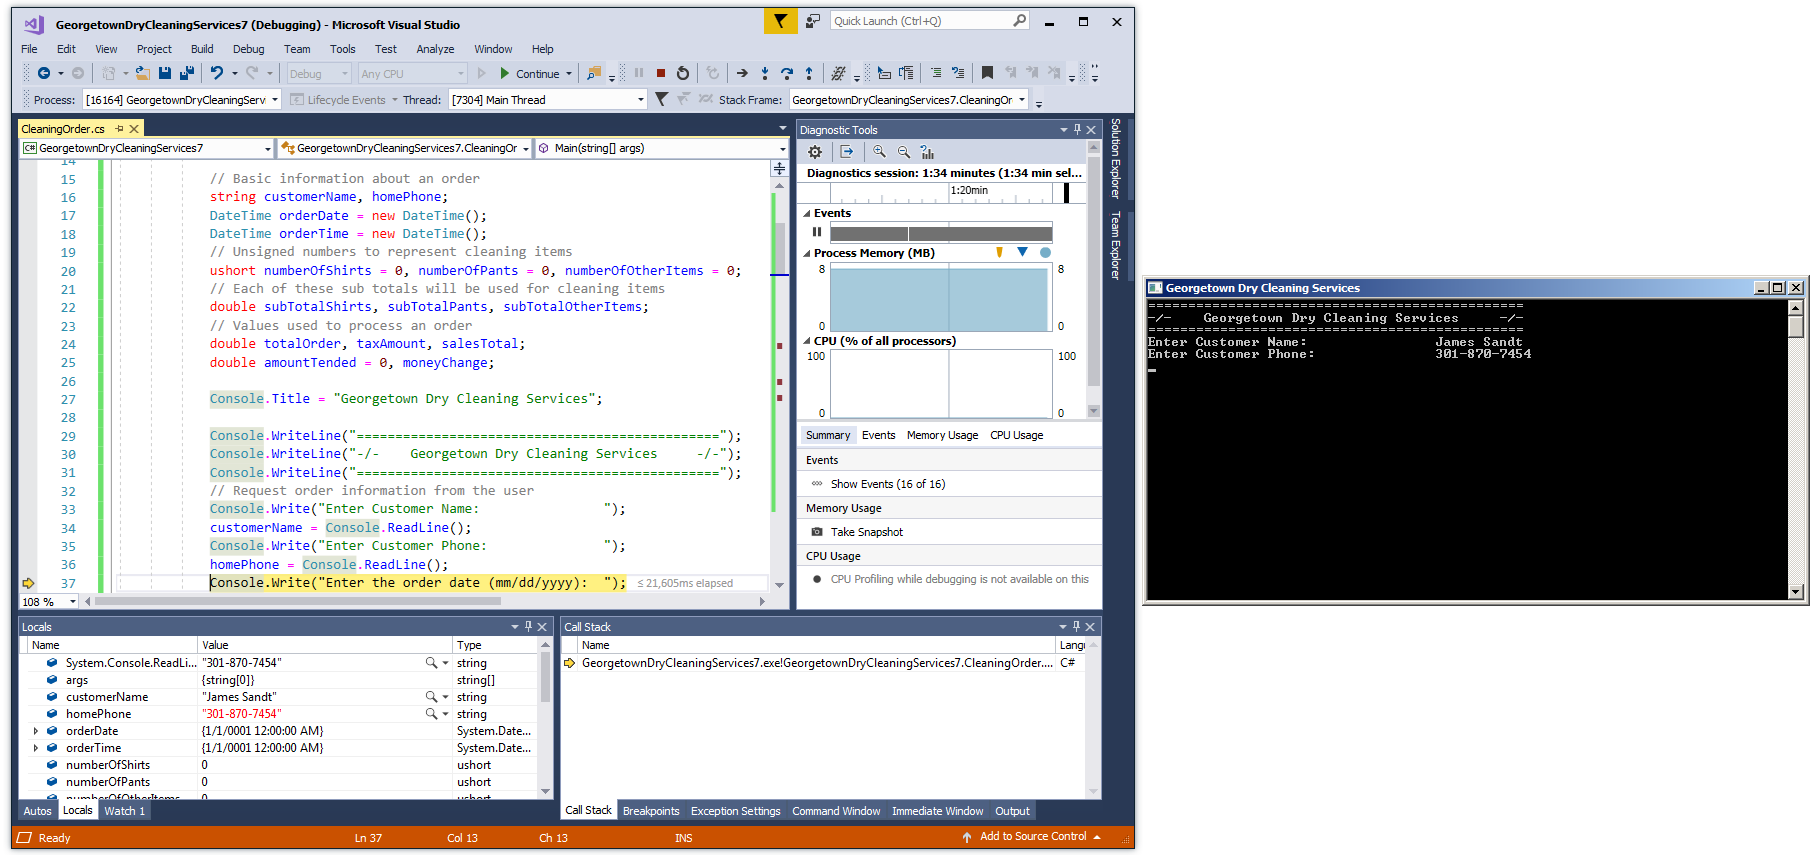Viewport: 1814px width, 855px height.
Task: Pin the Call Stack panel
Action: coord(1076,627)
